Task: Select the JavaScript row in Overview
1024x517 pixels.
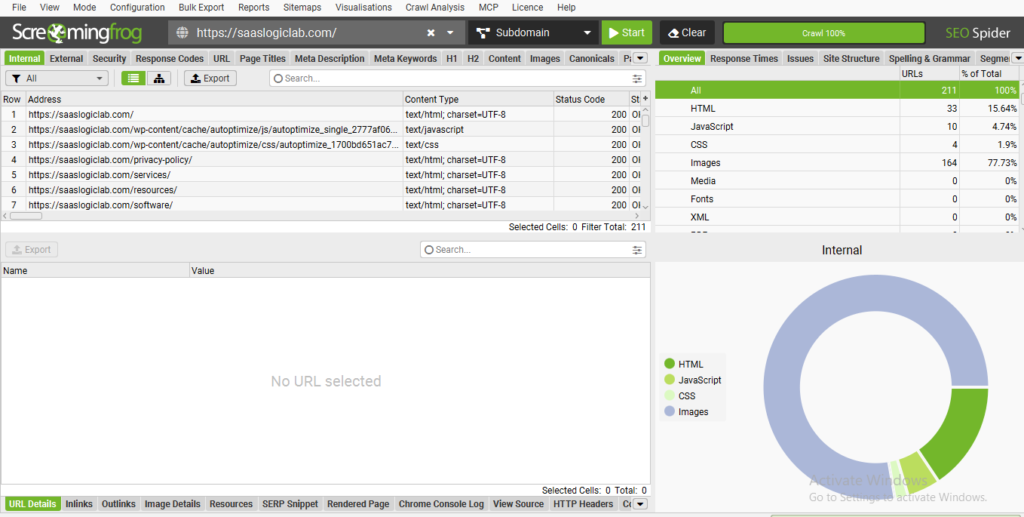Action: (837, 127)
